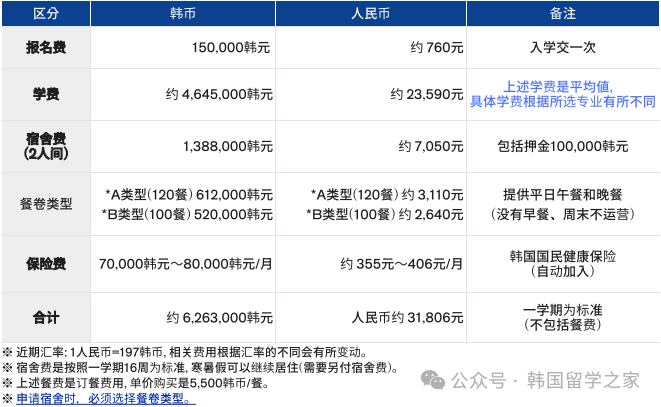This screenshot has width=661, height=407.
Task: Select the 70,000韩元~80,000韩元/月 cell
Action: click(185, 264)
